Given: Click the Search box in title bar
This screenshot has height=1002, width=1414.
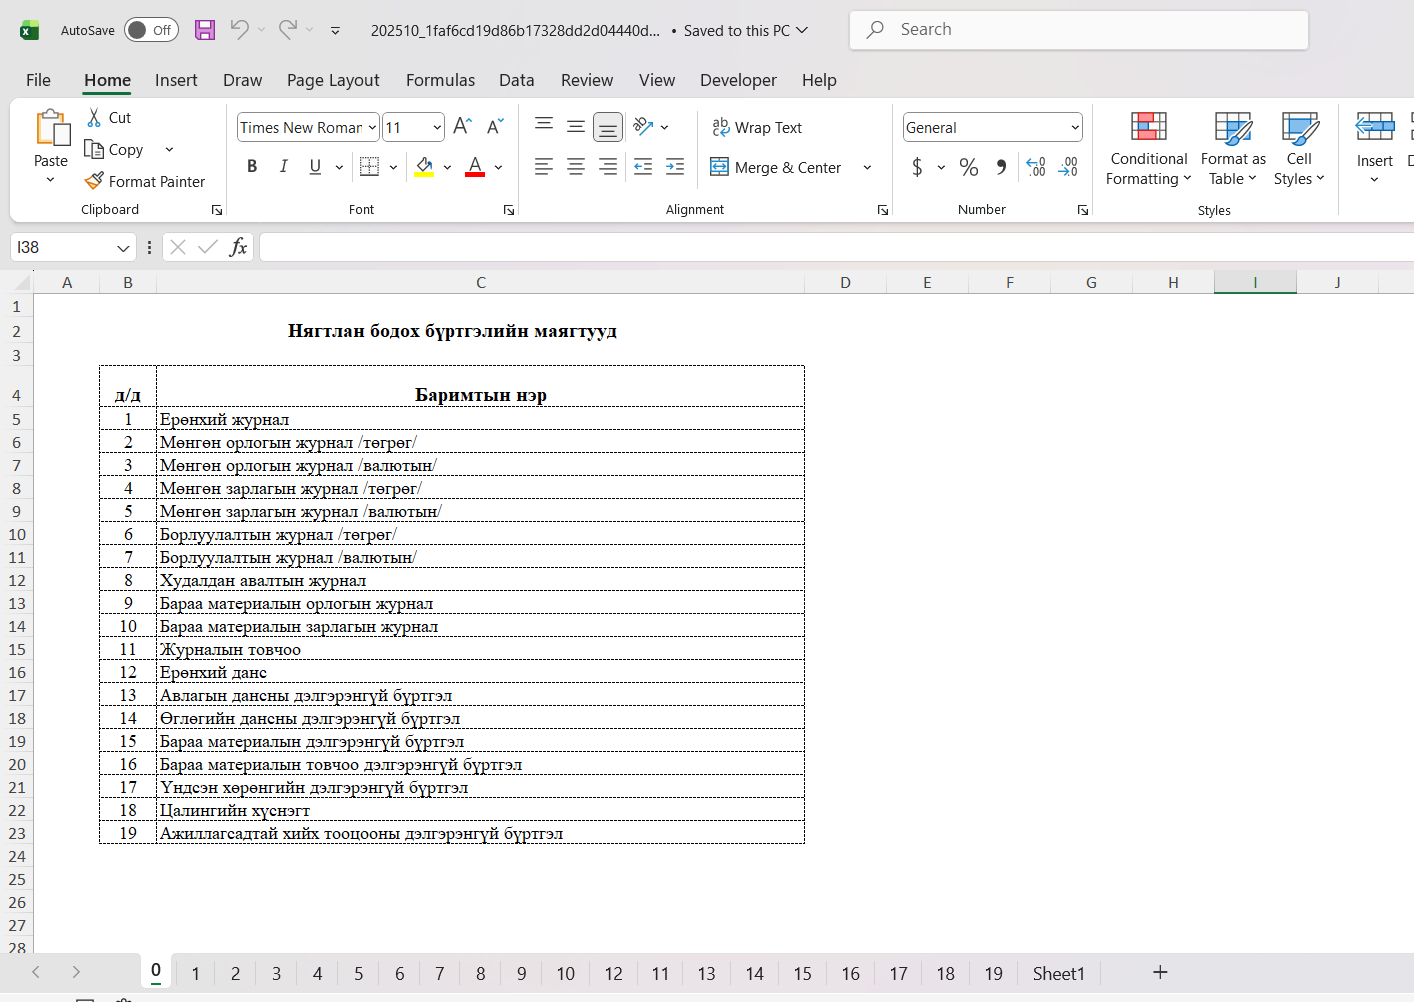Looking at the screenshot, I should [x=1078, y=30].
